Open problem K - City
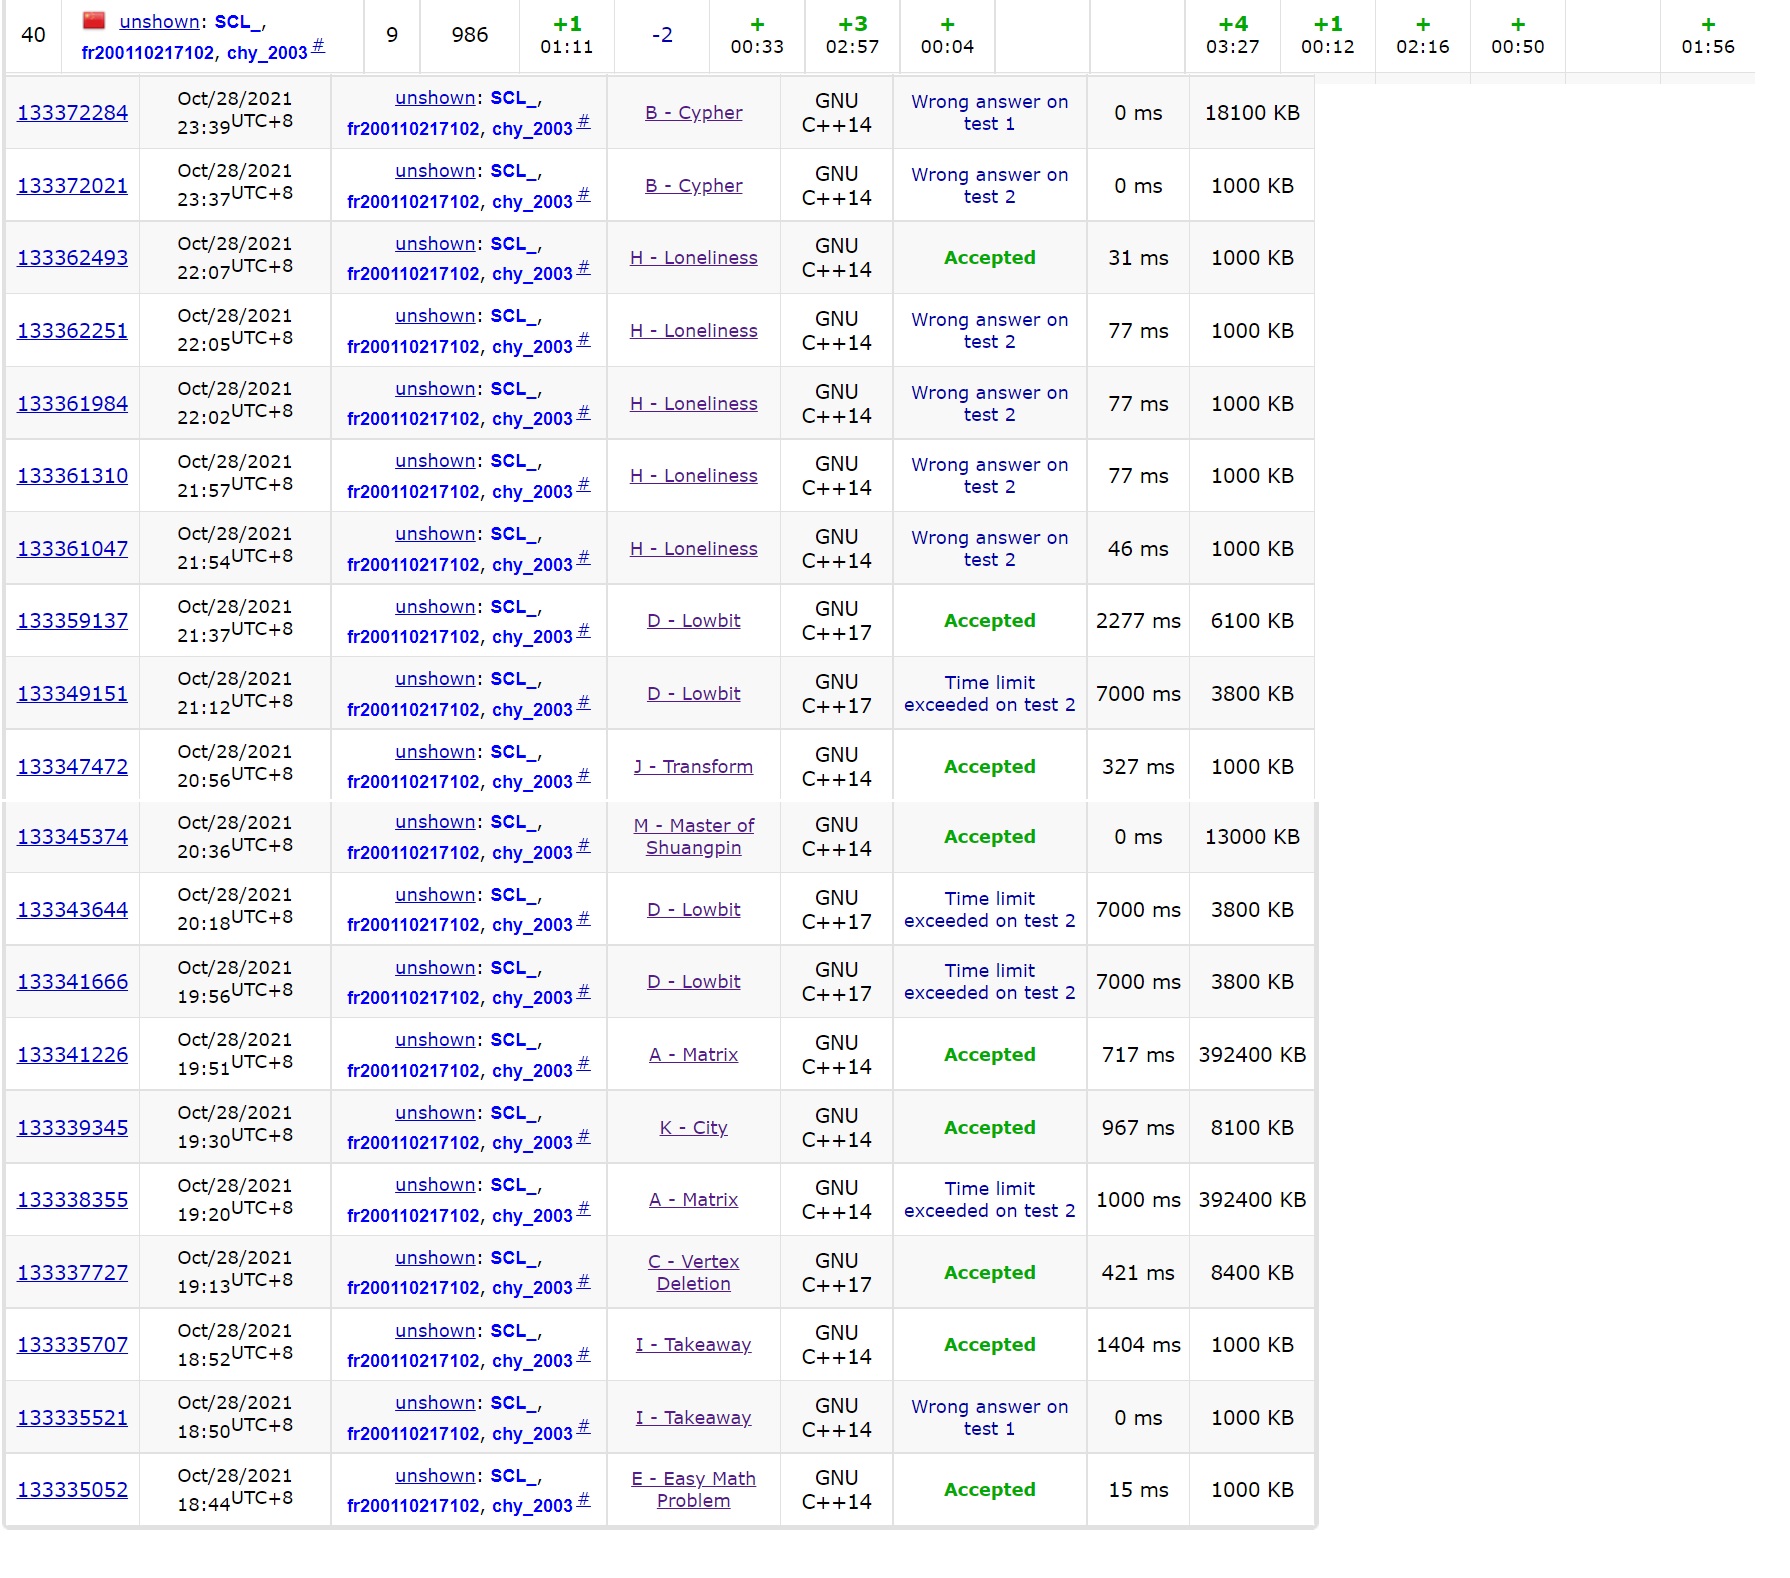 693,1128
